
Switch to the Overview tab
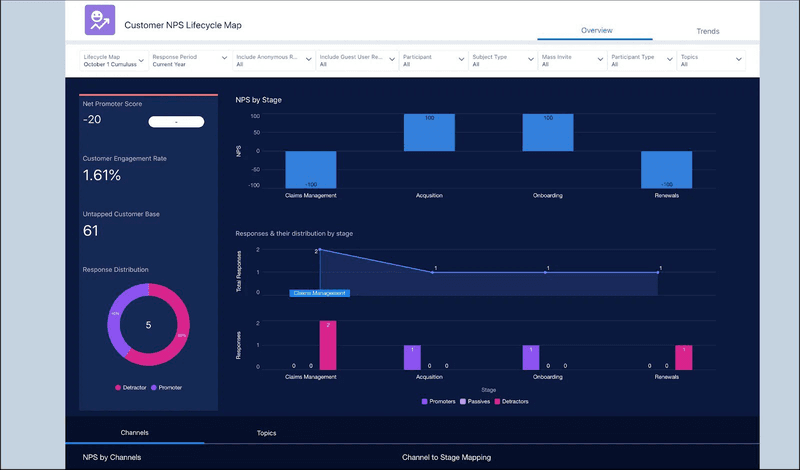click(596, 31)
